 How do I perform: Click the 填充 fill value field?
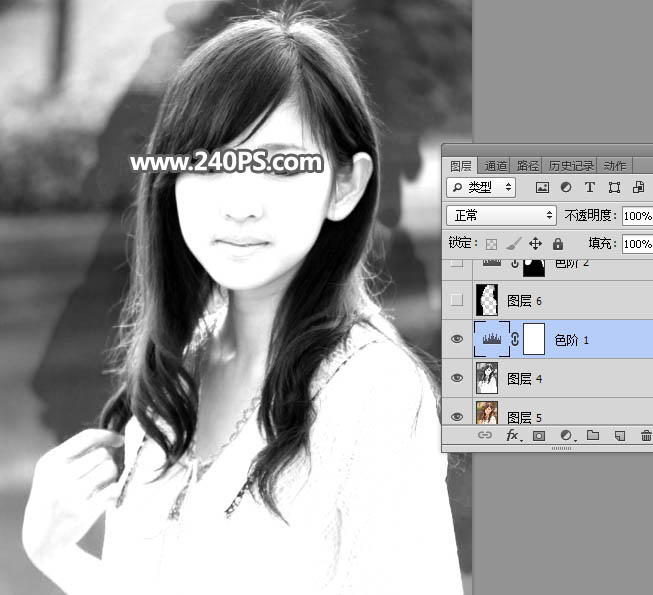638,244
